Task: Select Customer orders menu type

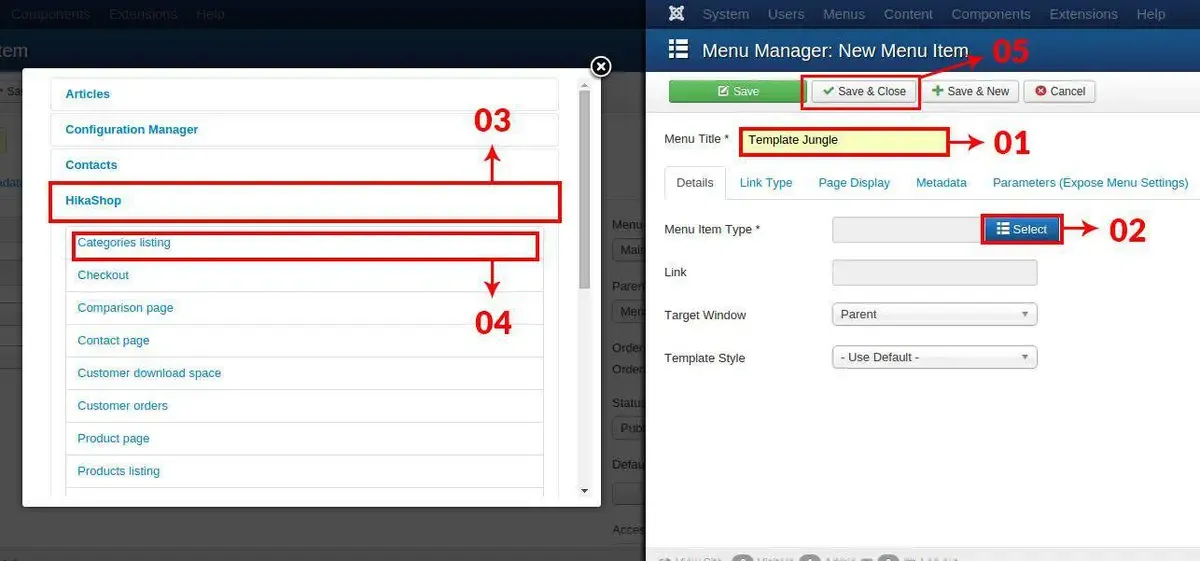Action: click(304, 406)
